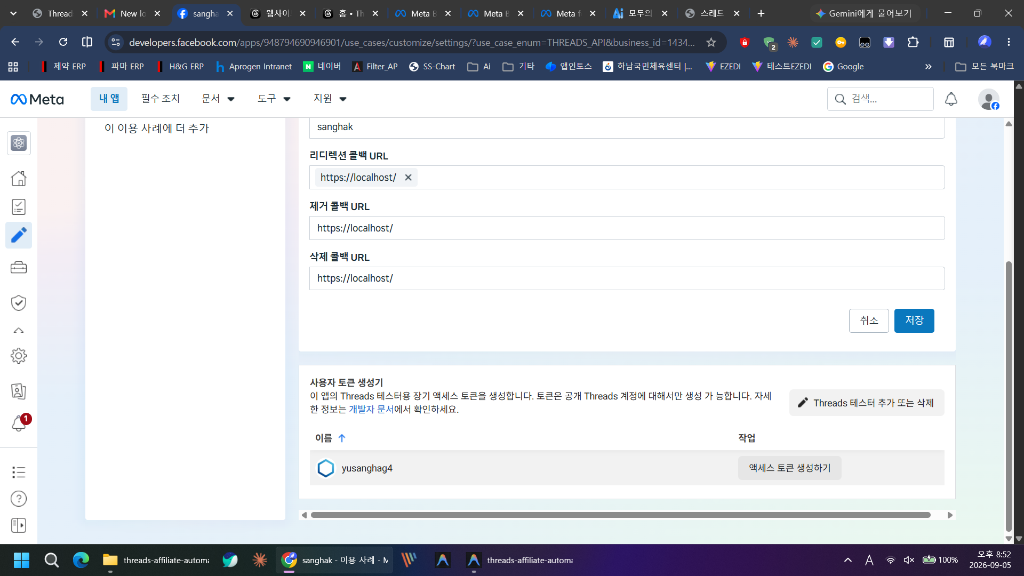
Task: Click the horizontal scrollbar below token generator
Action: tap(620, 515)
